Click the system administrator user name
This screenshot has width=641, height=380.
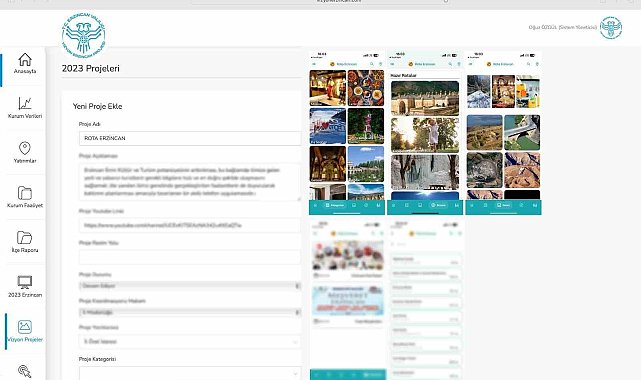[563, 27]
